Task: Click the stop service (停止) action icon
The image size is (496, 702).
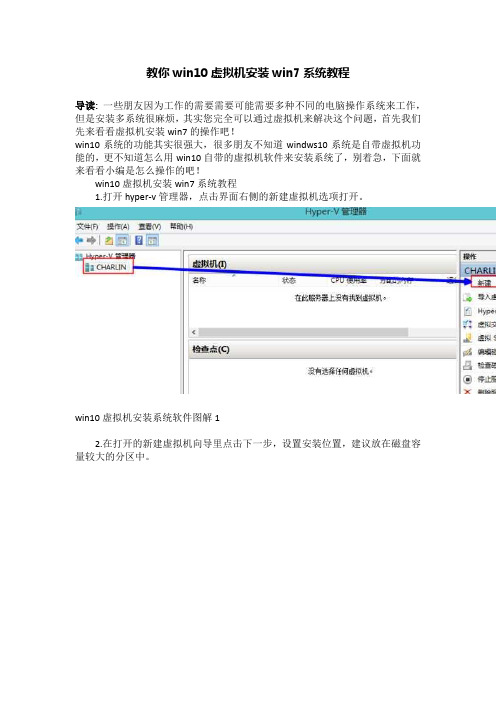Action: point(468,380)
